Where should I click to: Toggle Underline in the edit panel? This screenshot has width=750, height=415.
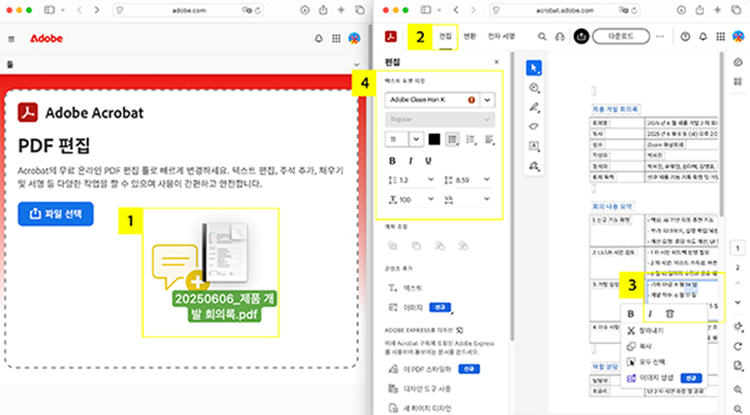click(x=428, y=161)
